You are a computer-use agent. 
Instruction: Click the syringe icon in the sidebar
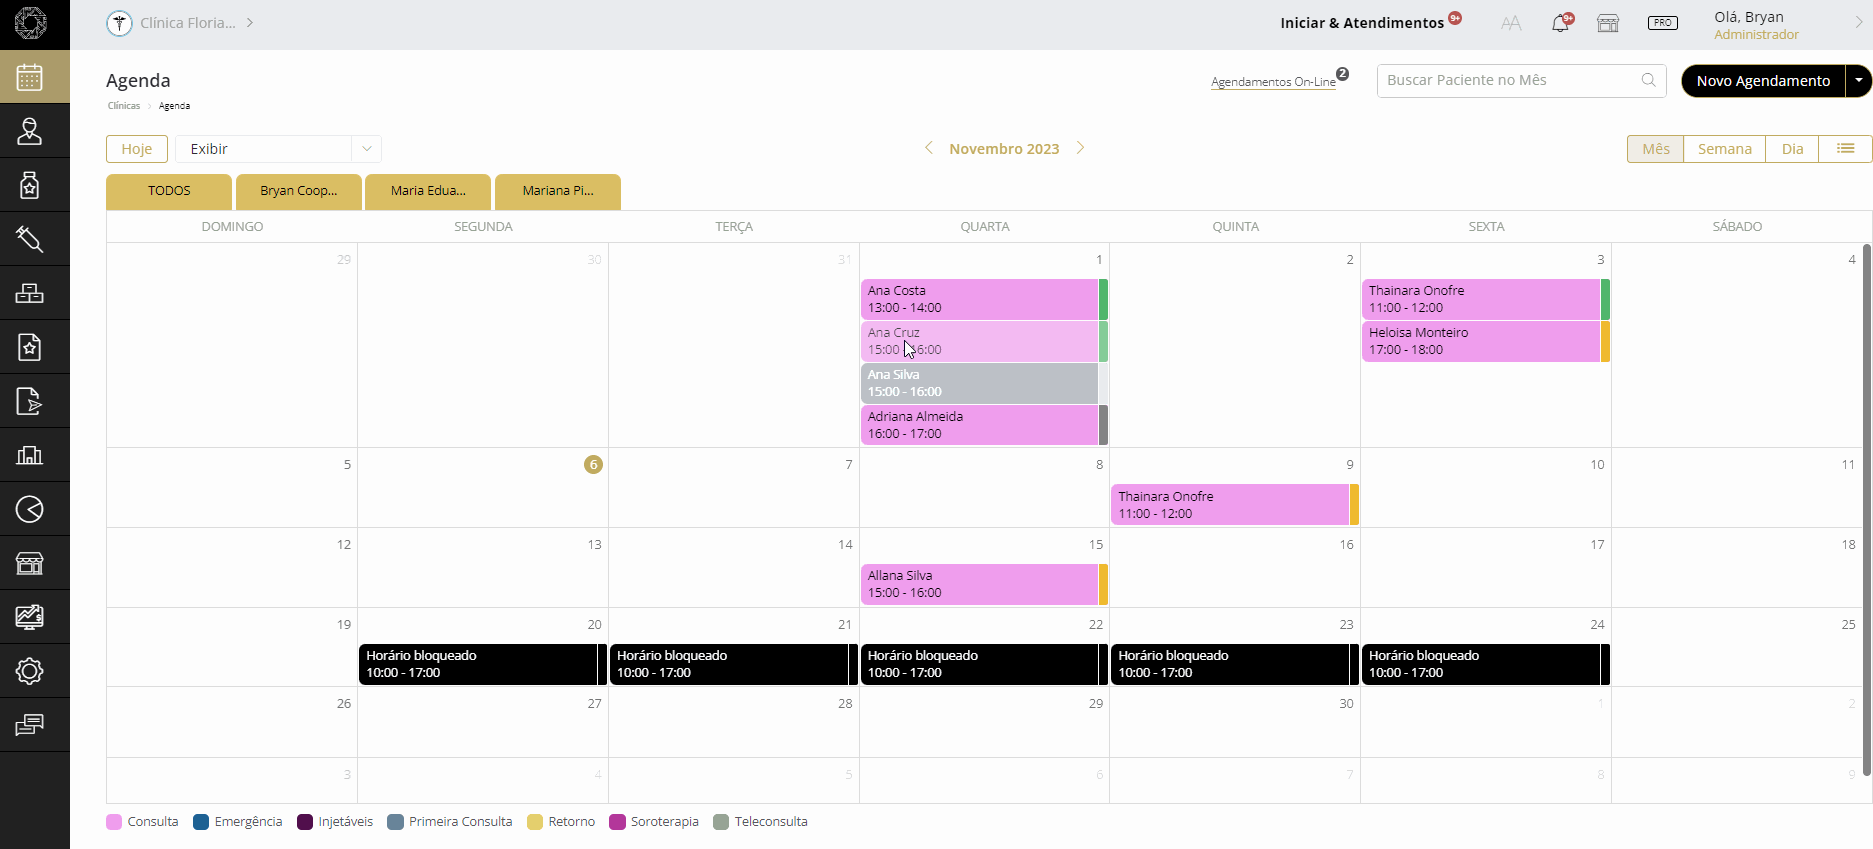pyautogui.click(x=30, y=239)
